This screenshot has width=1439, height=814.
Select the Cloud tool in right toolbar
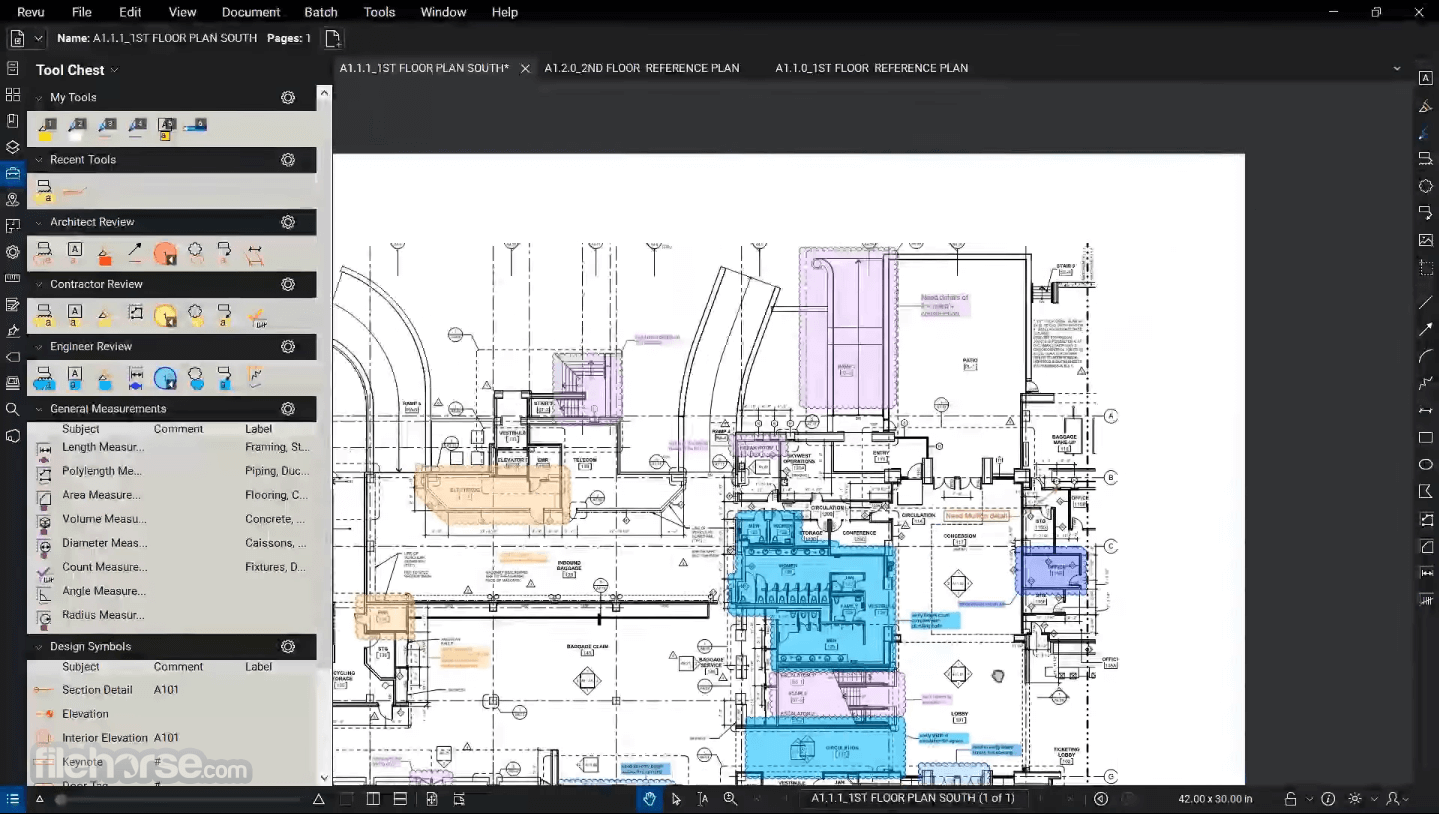tap(1426, 186)
